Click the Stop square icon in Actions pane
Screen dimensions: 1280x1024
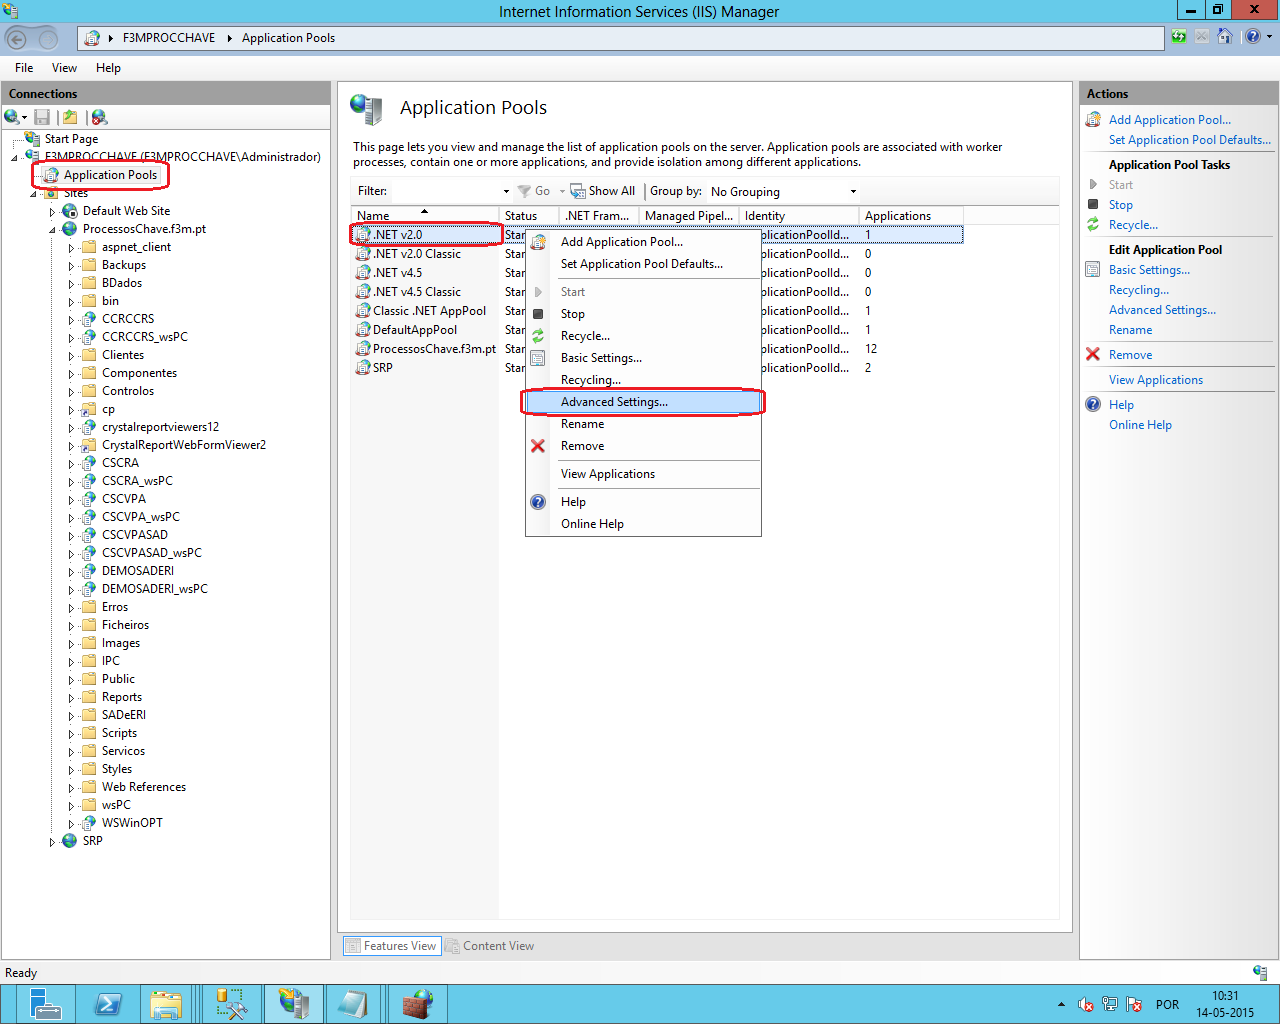(x=1093, y=204)
